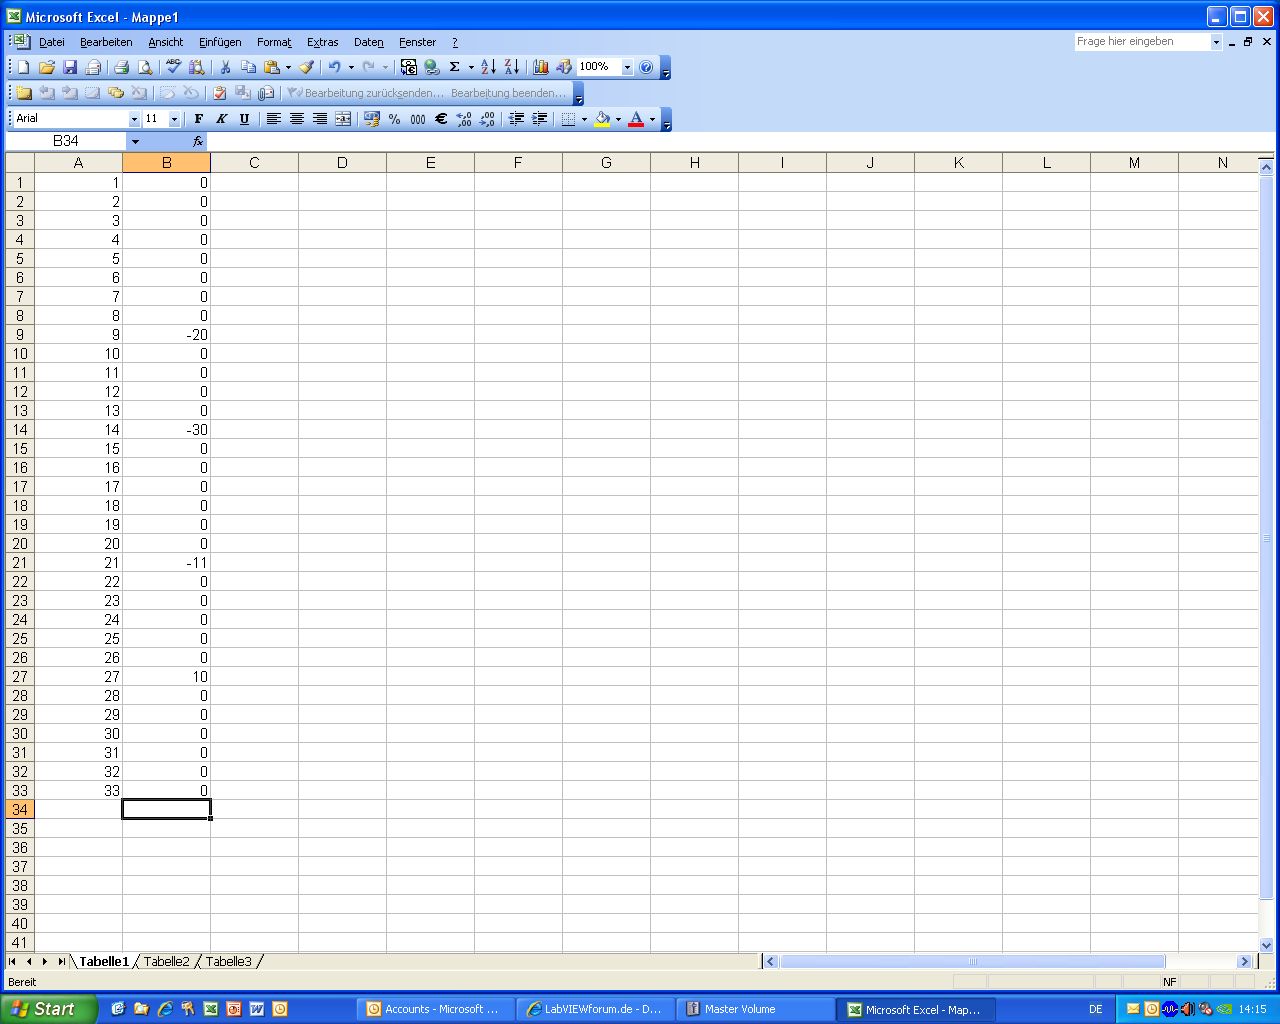The image size is (1280, 1024).
Task: Open the undo history dropdown arrow
Action: coord(351,67)
